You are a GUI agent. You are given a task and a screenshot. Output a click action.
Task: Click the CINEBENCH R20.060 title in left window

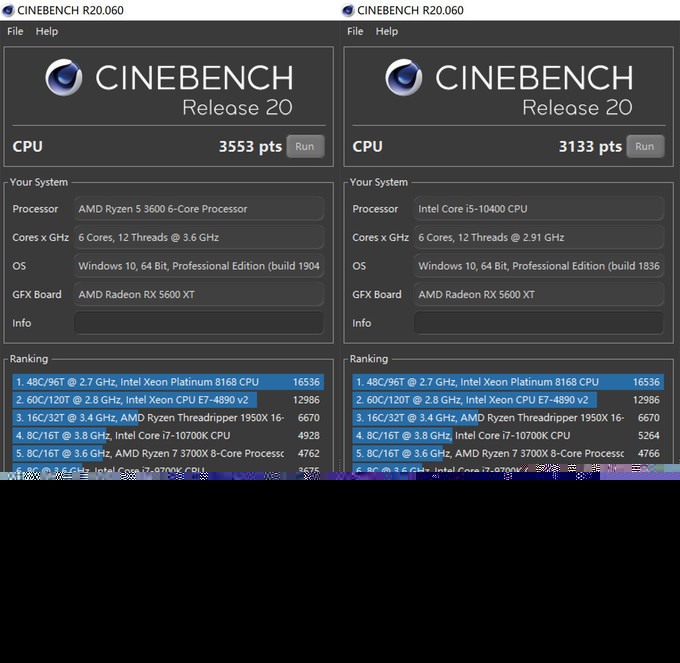pos(70,10)
